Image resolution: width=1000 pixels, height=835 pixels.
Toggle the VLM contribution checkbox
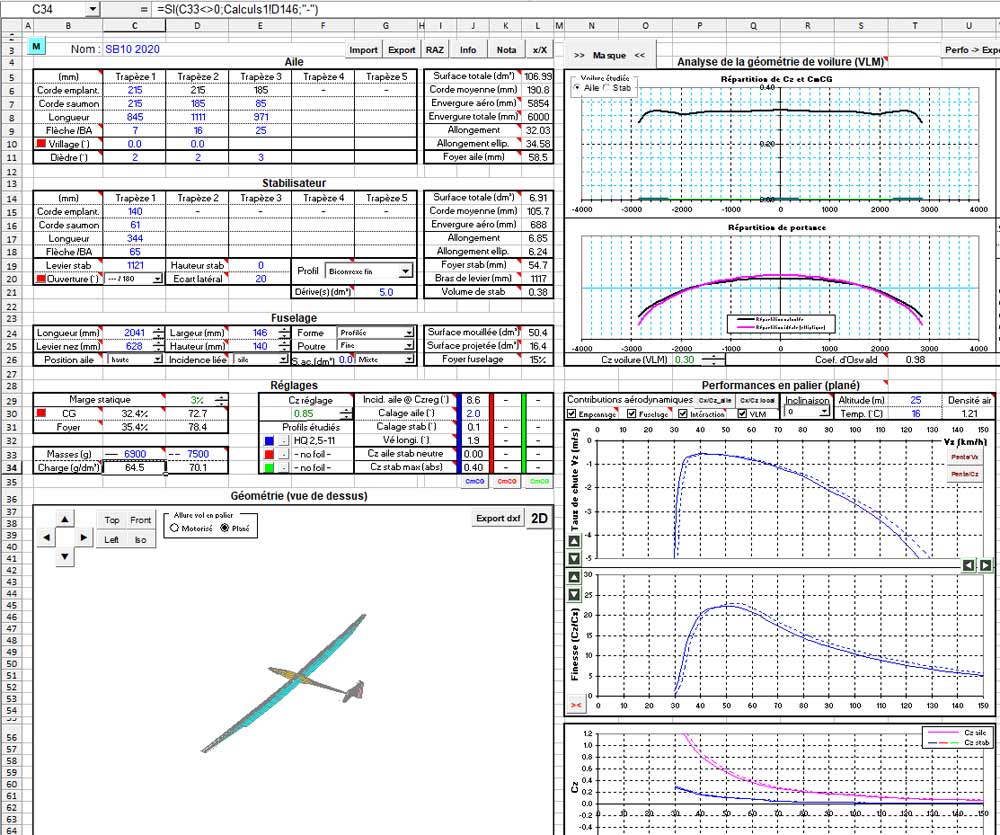coord(742,414)
